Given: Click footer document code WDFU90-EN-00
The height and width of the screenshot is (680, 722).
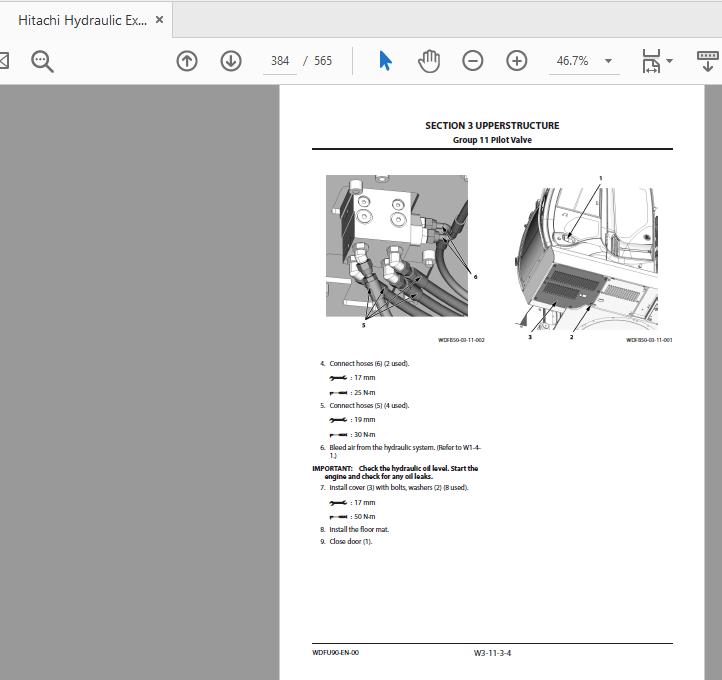Looking at the screenshot, I should 335,652.
